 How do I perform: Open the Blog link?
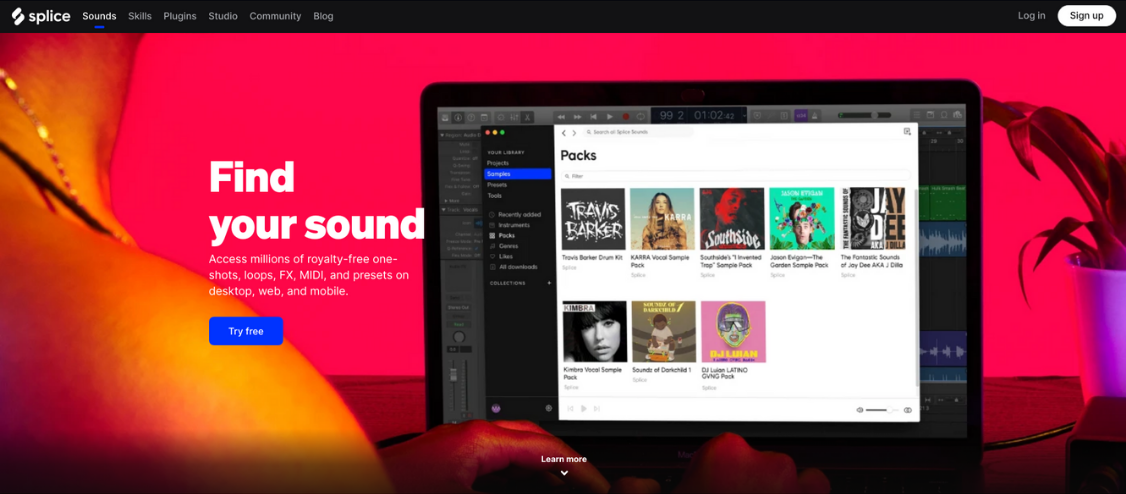tap(323, 16)
